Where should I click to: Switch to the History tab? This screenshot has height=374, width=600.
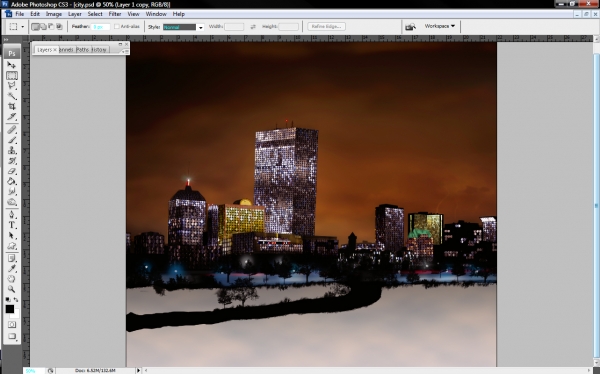coord(99,50)
